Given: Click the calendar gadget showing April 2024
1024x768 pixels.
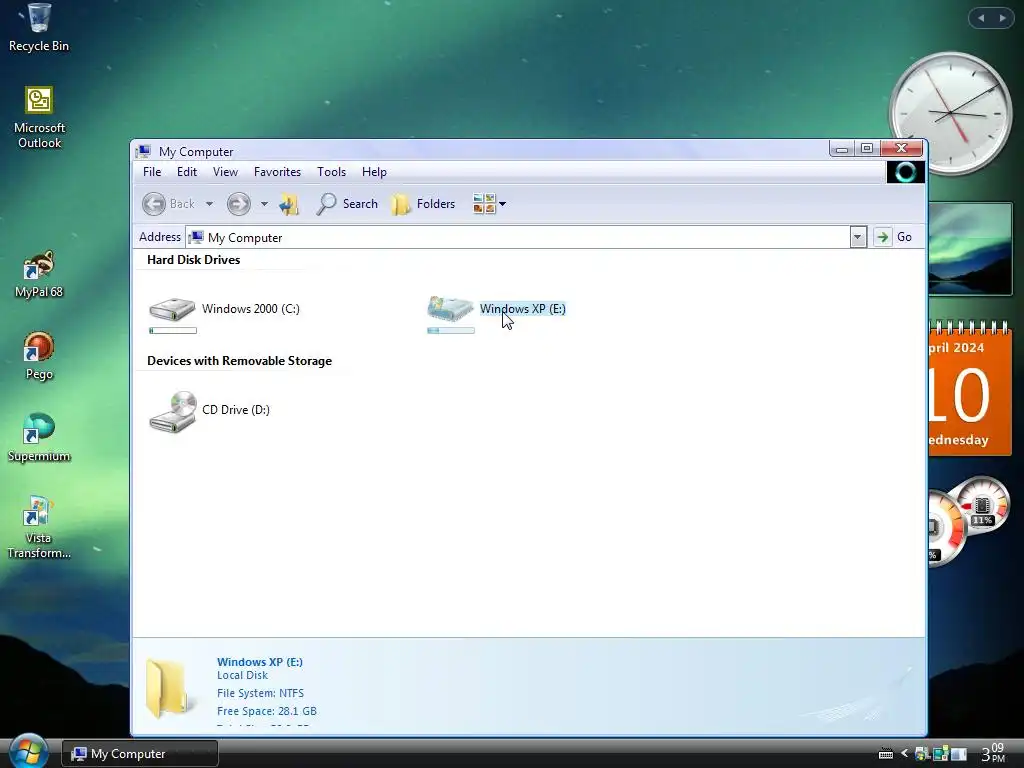Looking at the screenshot, I should [970, 387].
